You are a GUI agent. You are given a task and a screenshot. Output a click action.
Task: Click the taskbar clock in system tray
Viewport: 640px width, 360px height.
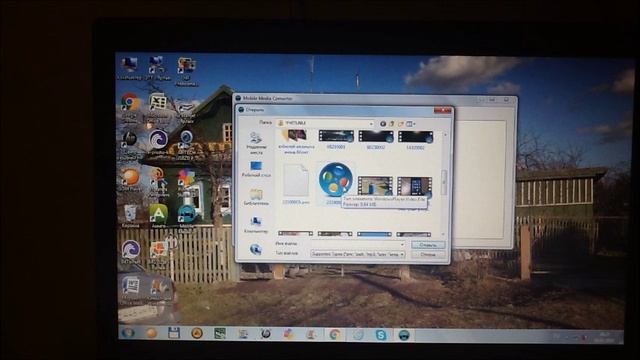pos(603,337)
